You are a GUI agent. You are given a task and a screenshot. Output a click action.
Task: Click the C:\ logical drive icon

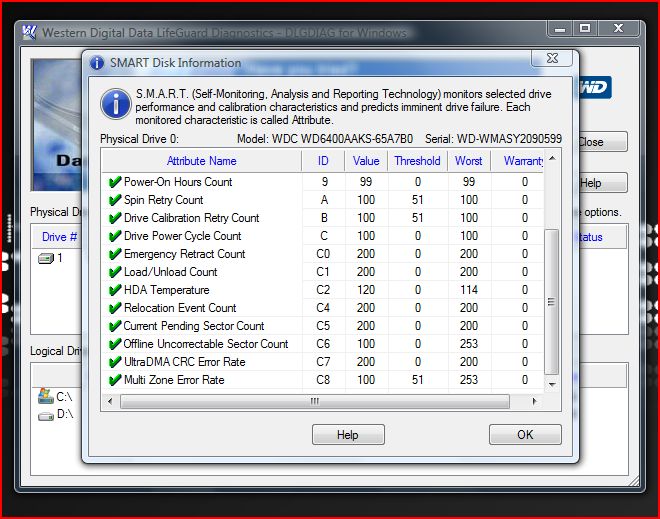45,396
